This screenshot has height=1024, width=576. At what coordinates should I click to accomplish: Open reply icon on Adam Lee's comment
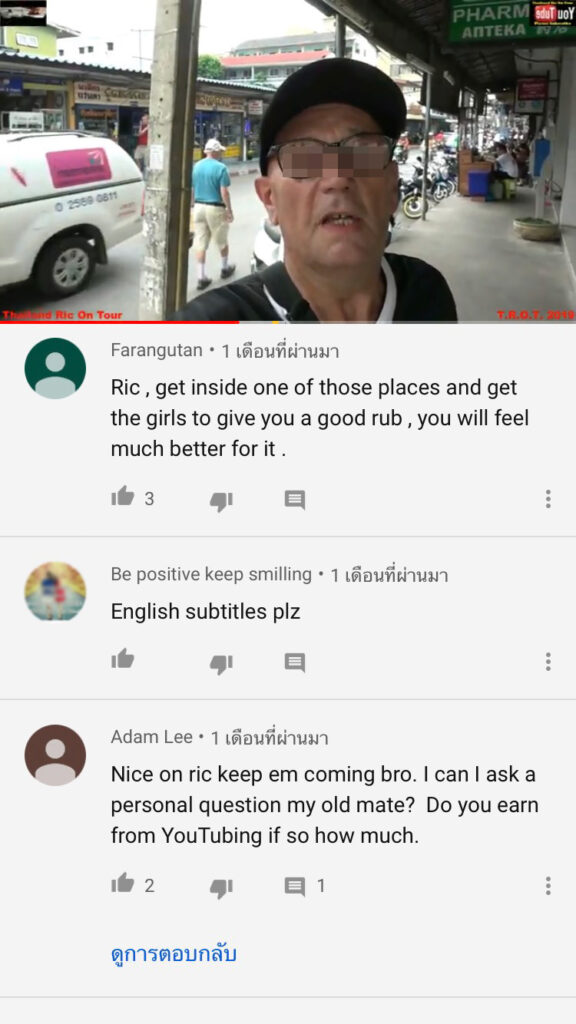295,886
